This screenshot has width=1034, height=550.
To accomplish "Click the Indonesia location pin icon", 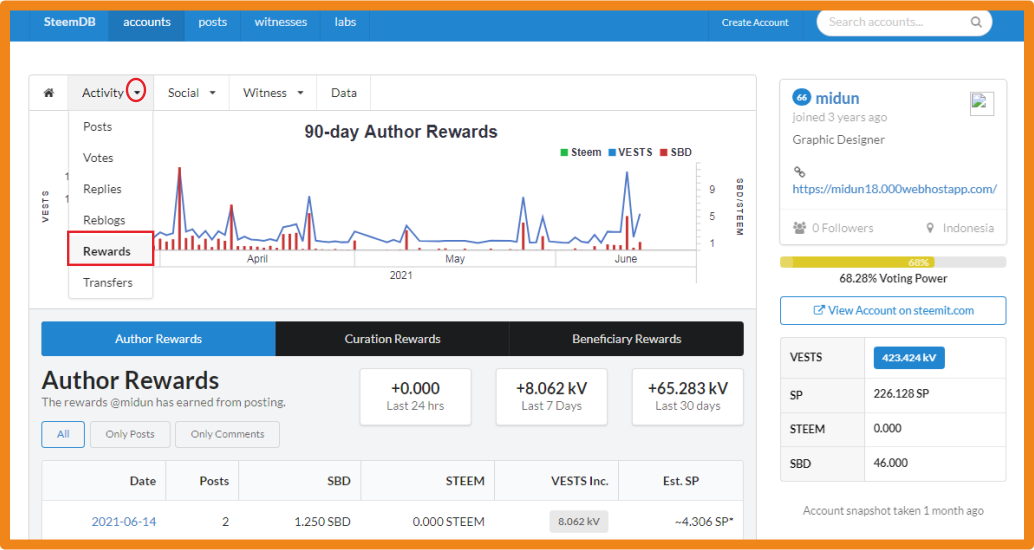I will pos(930,228).
